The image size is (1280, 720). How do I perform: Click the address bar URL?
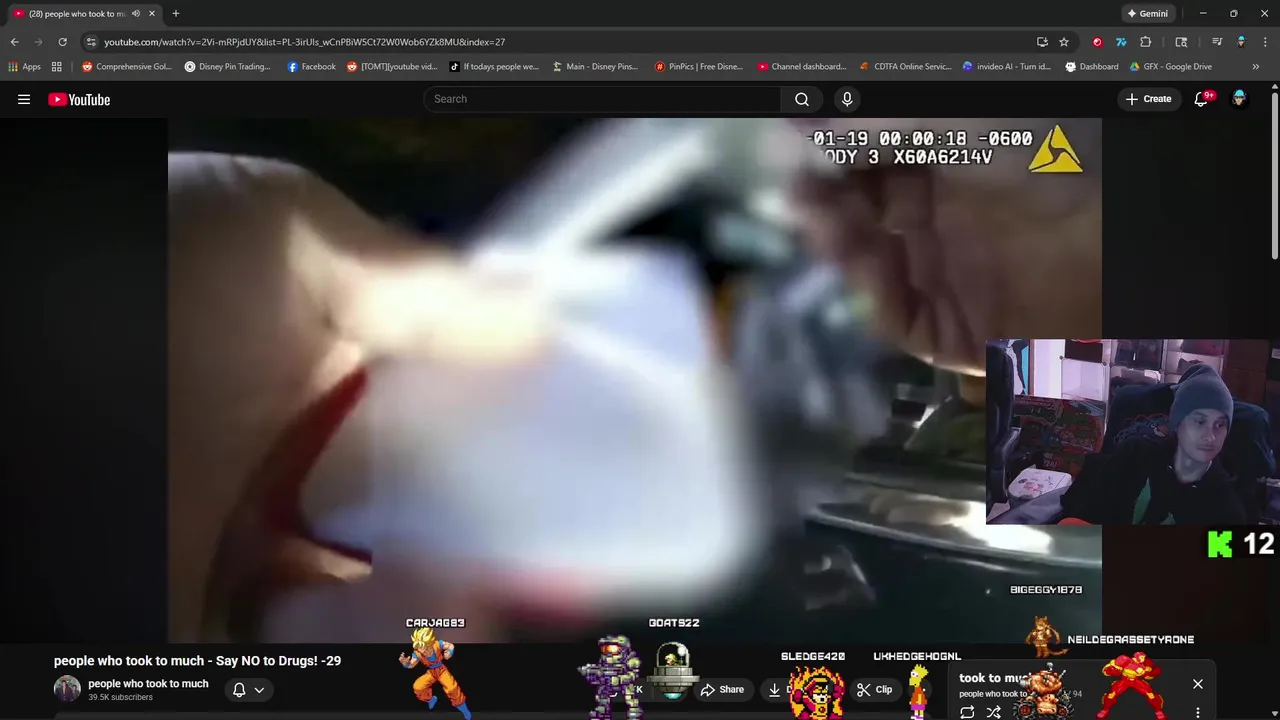(x=304, y=42)
